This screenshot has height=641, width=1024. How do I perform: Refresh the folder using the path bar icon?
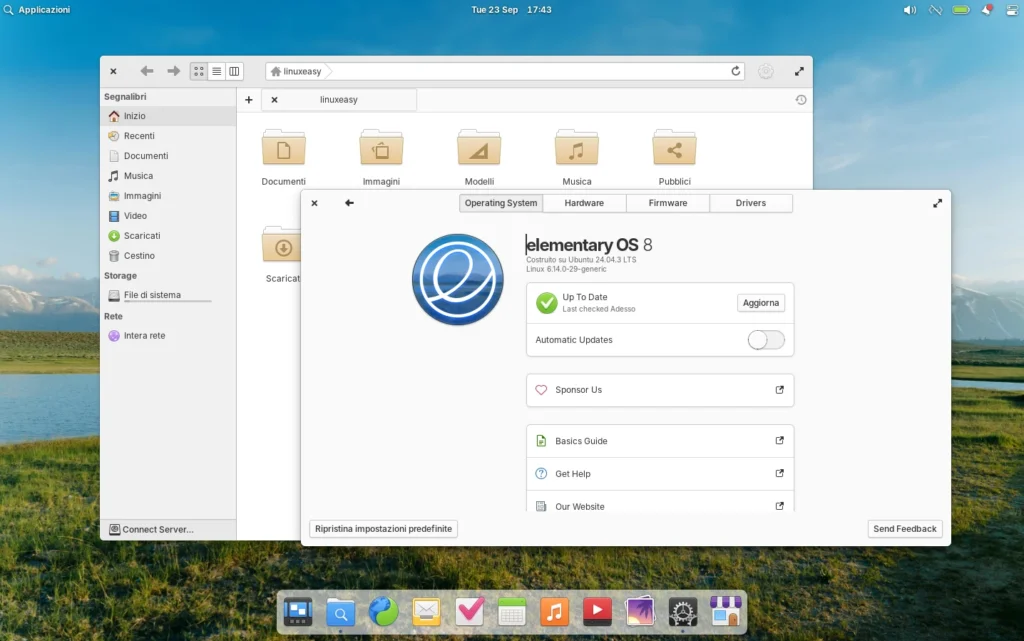click(735, 71)
